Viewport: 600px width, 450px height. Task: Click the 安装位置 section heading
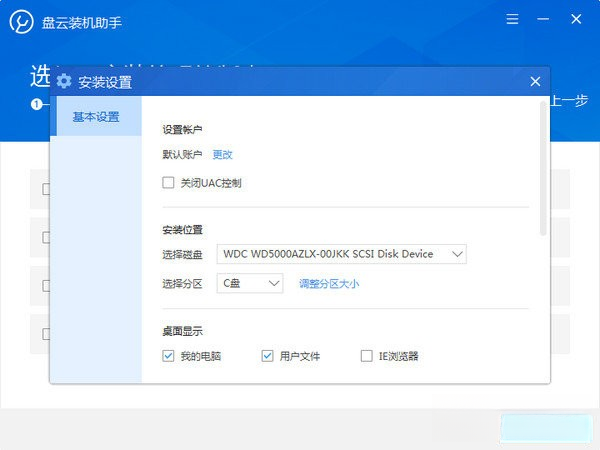point(182,230)
